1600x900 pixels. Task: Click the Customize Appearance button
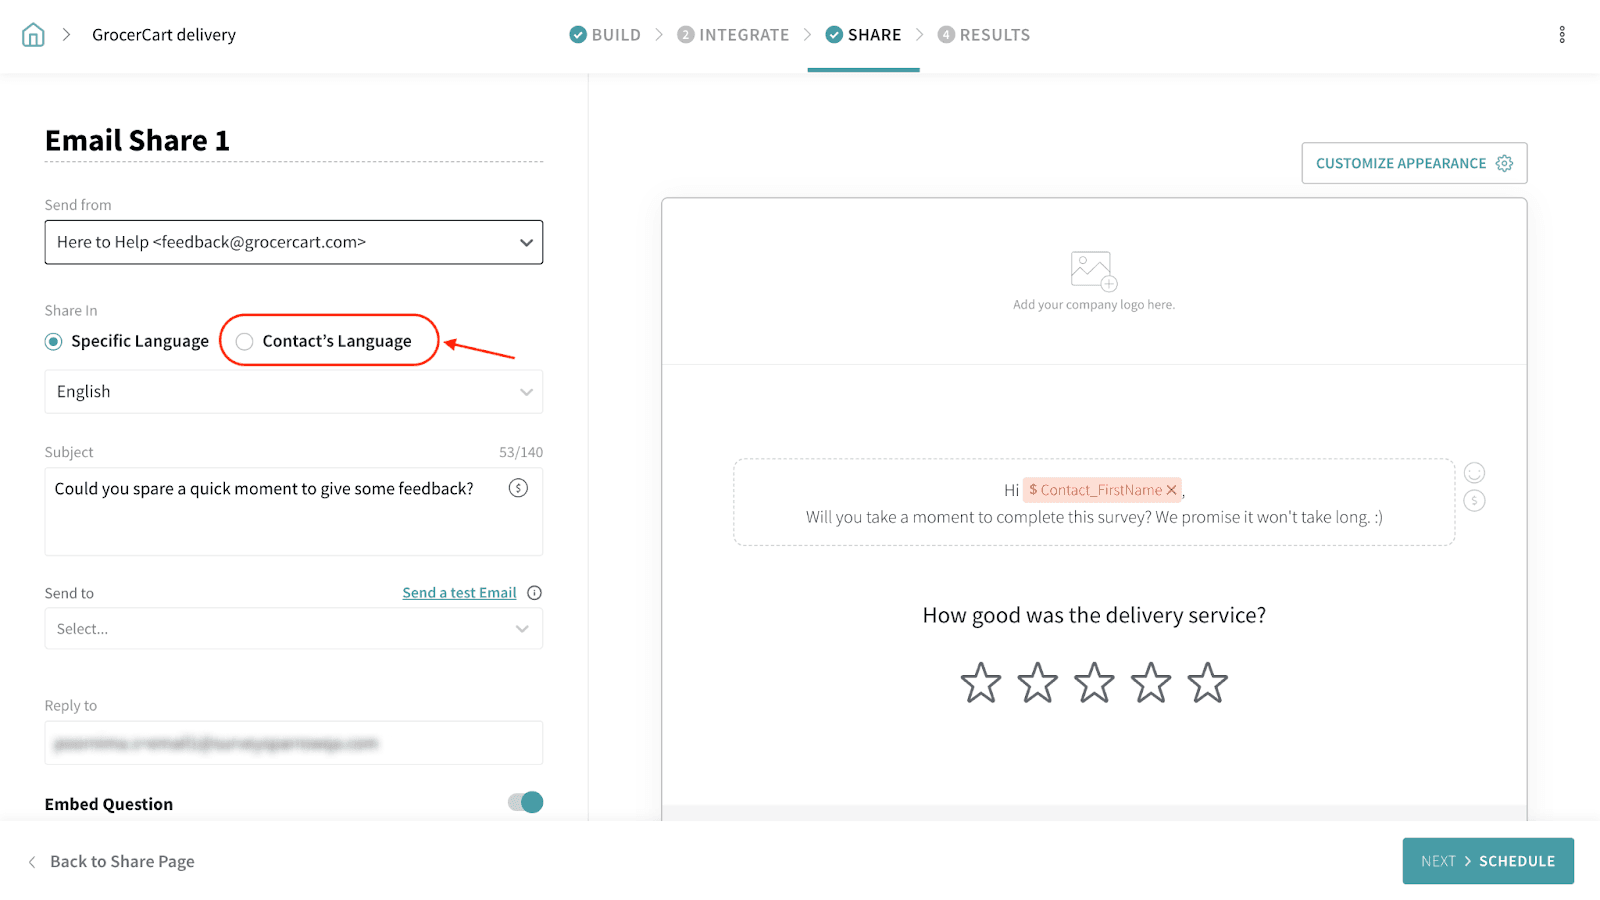click(x=1413, y=163)
